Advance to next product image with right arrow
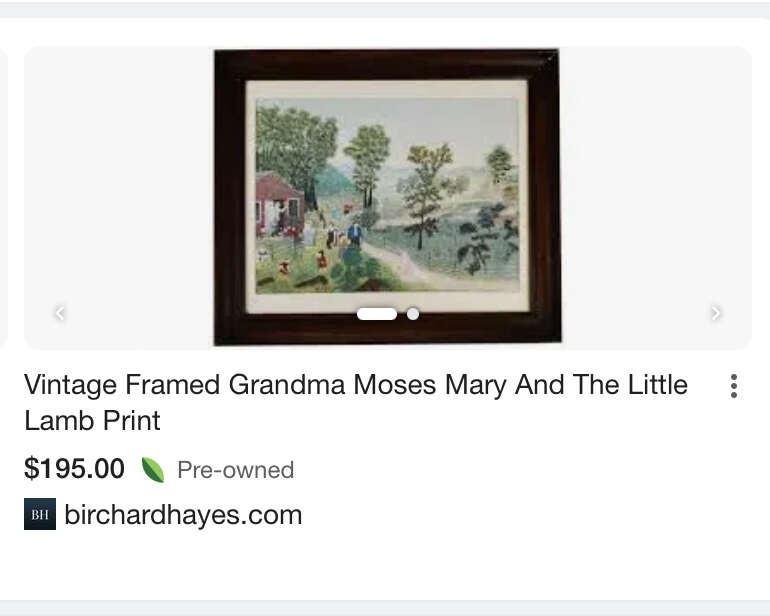 [x=715, y=313]
